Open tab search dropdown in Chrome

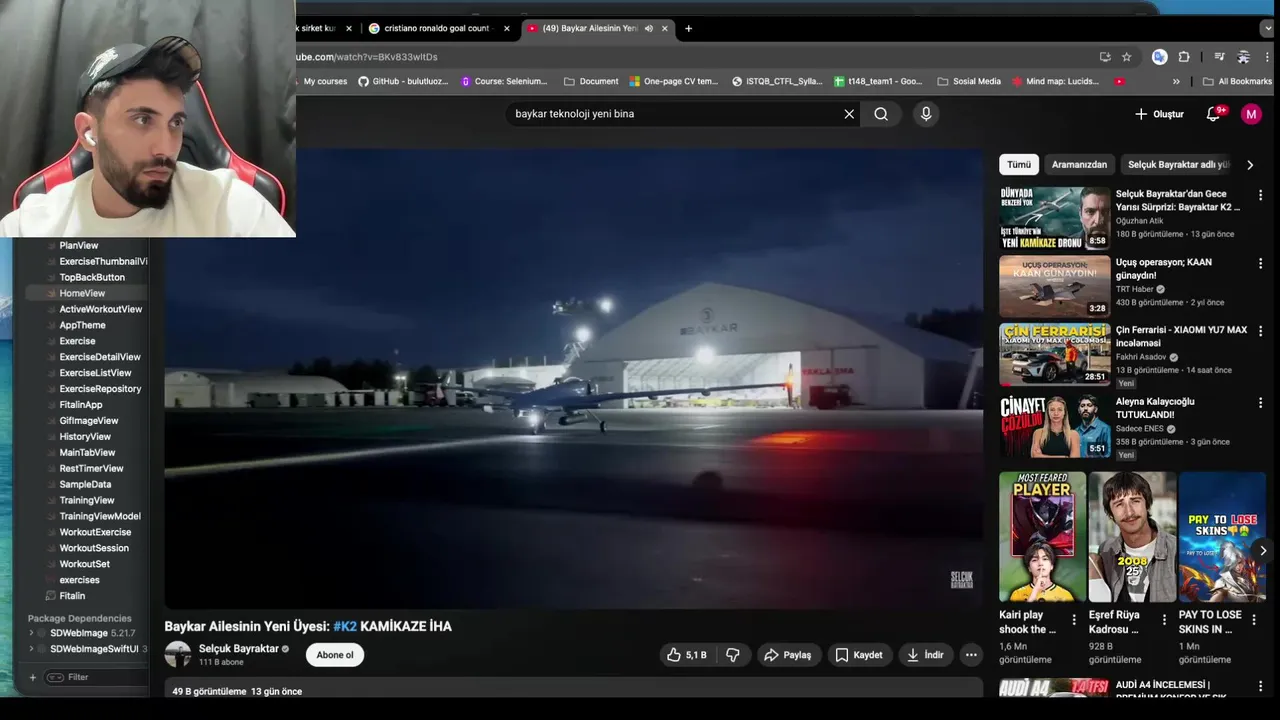click(1268, 28)
